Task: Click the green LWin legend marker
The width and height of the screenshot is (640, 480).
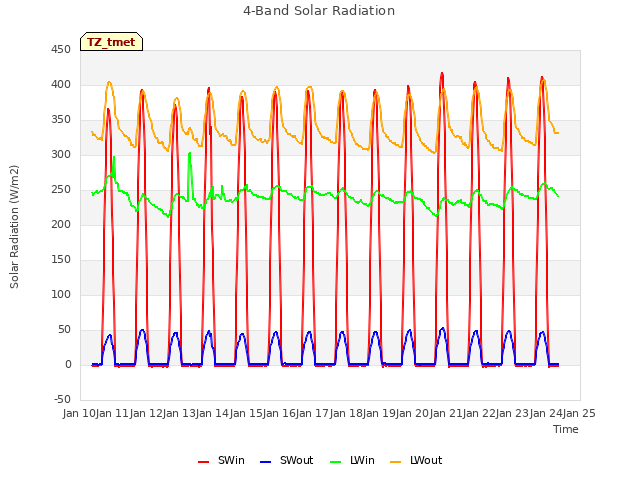Action: [336, 462]
